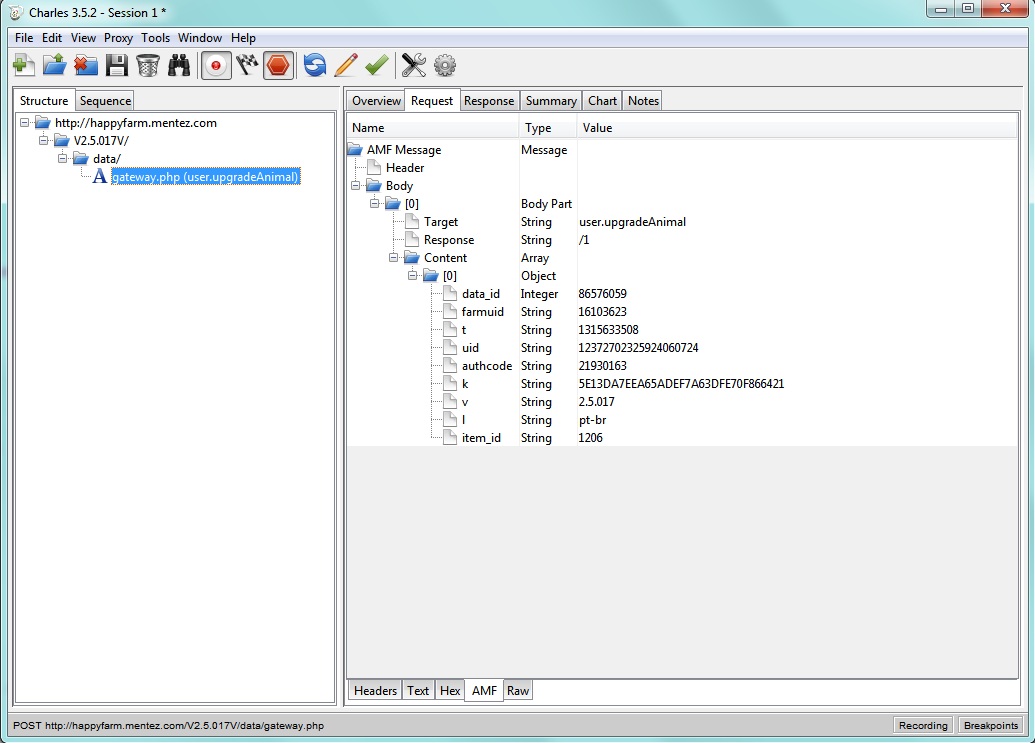
Task: Edit request with pencil icon
Action: (x=346, y=65)
